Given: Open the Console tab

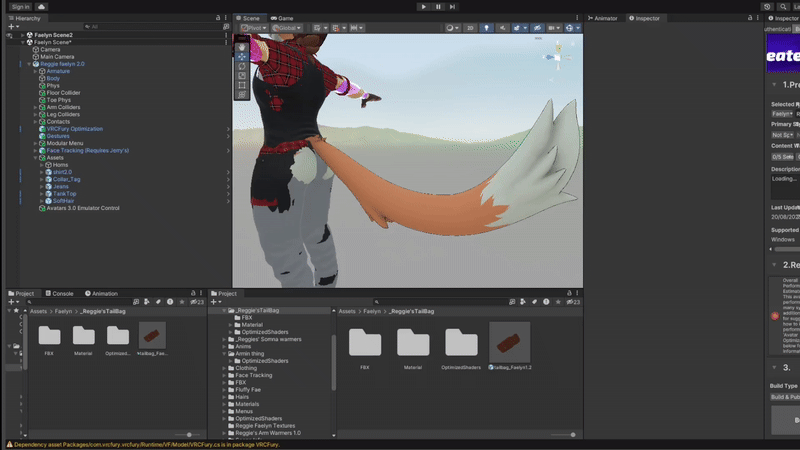Looking at the screenshot, I should [60, 293].
